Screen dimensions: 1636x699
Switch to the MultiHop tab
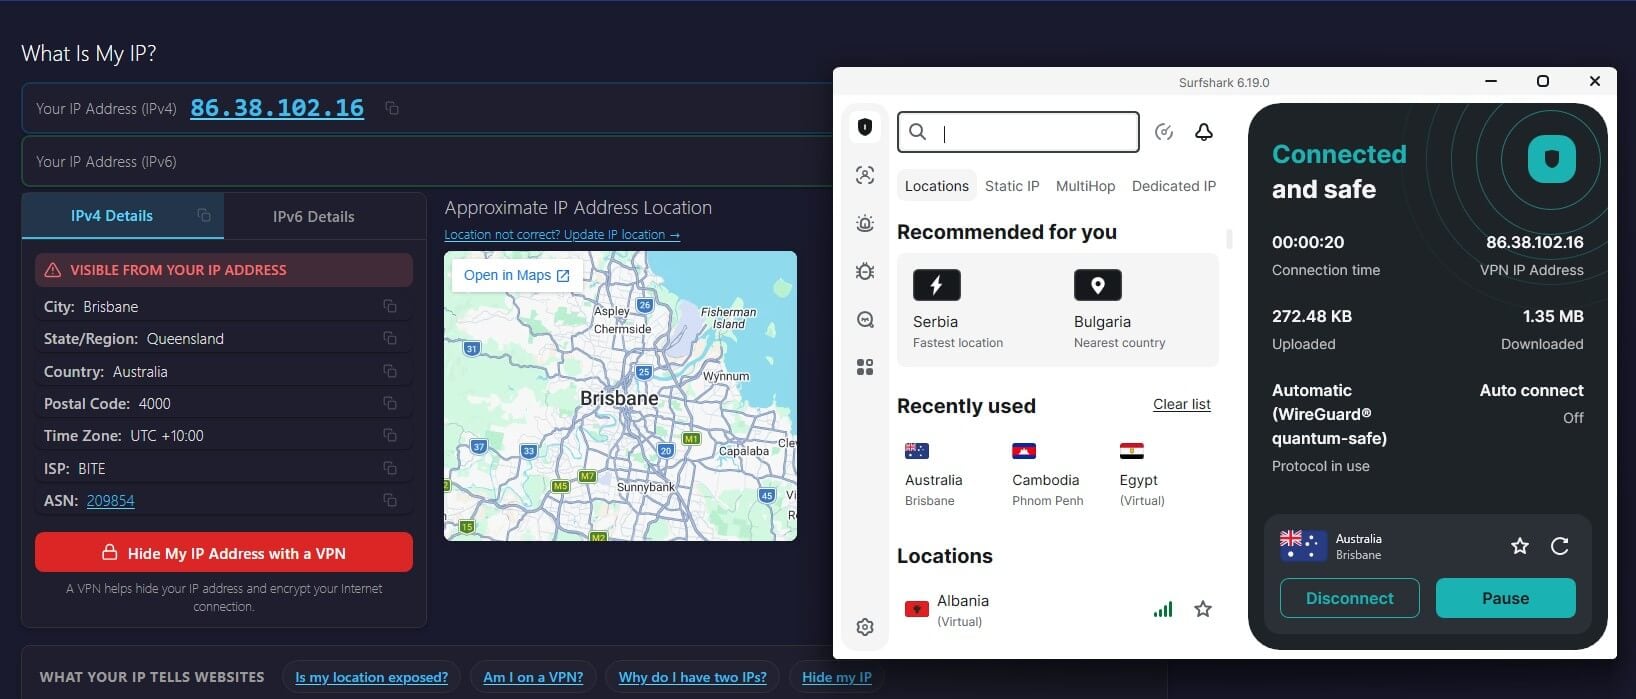pos(1085,186)
